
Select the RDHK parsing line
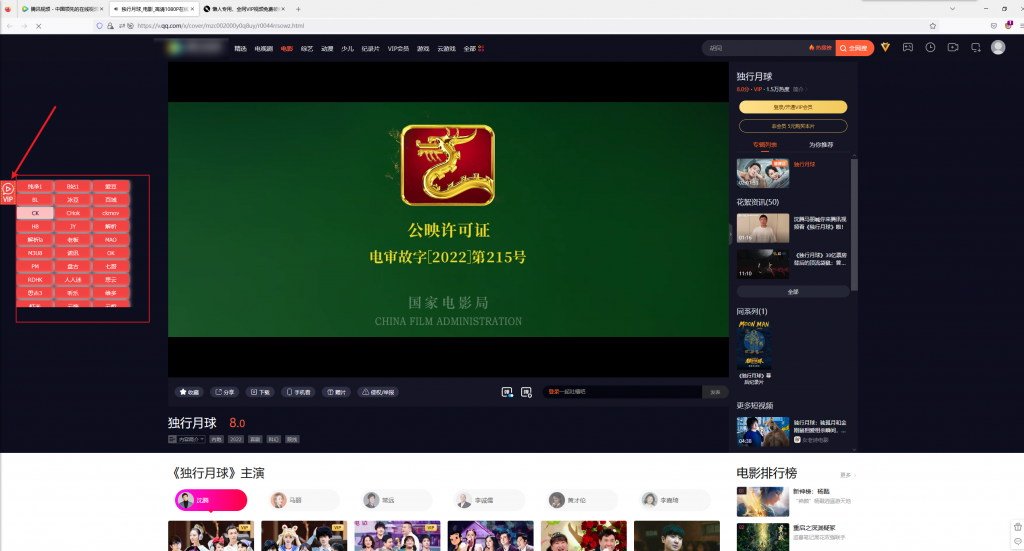35,279
